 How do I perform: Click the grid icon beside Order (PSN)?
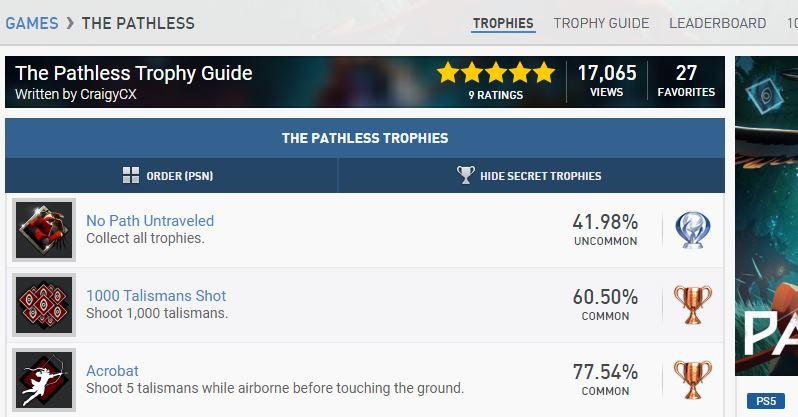tap(130, 176)
